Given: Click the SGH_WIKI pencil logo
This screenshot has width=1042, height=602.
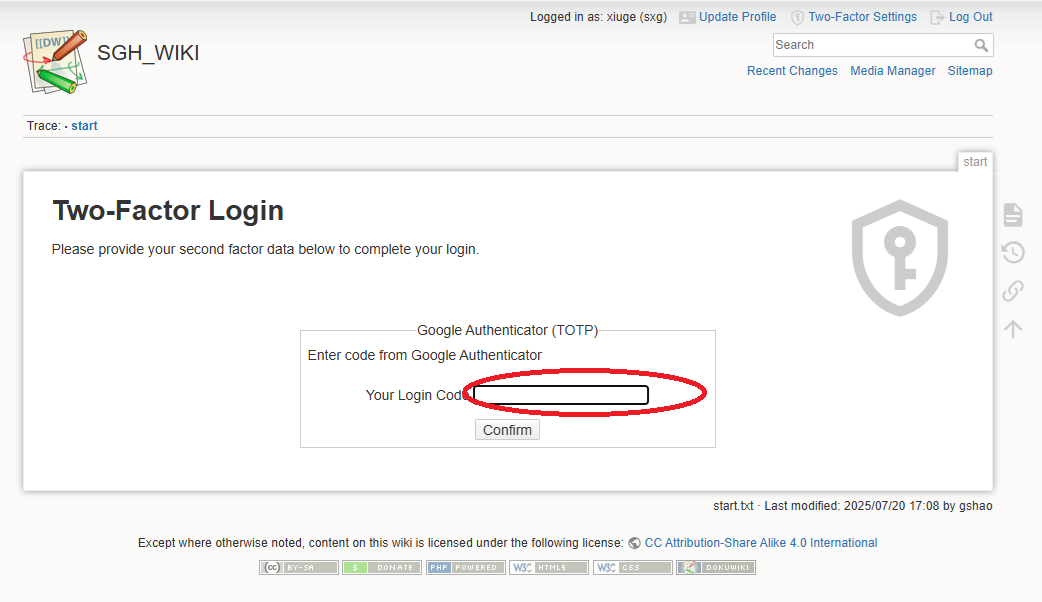Looking at the screenshot, I should 54,61.
